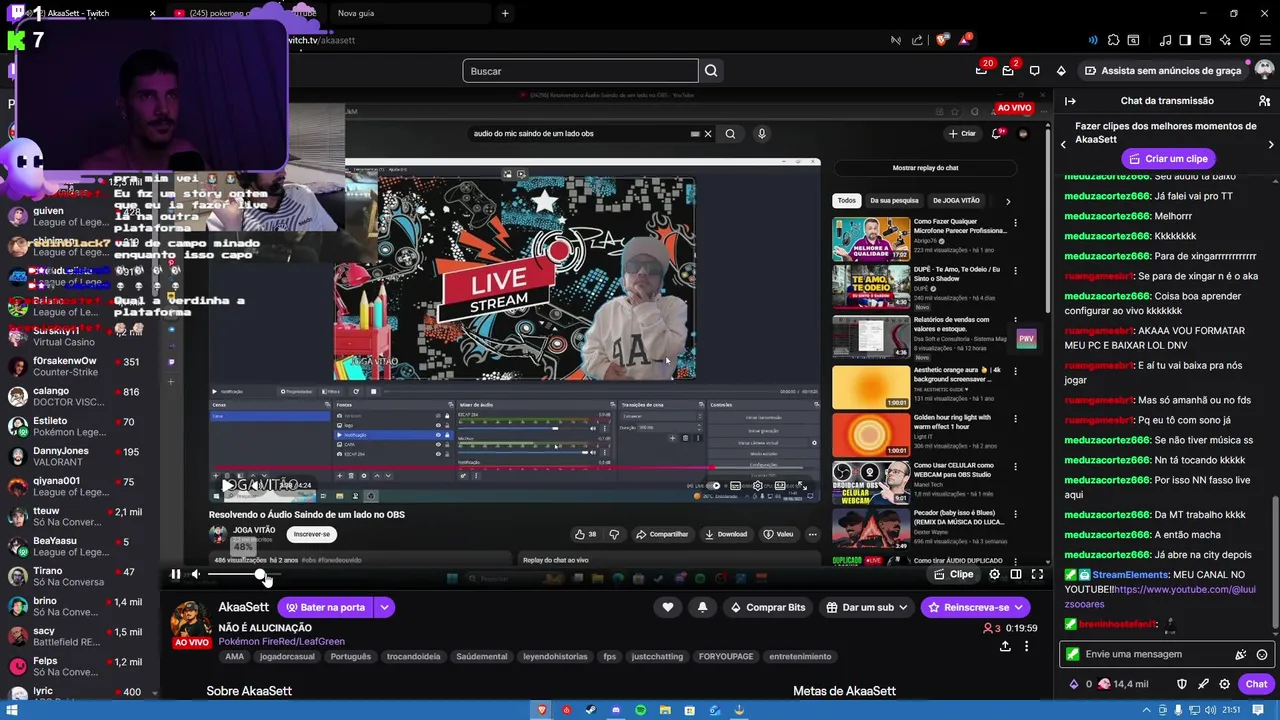Open the player settings gear icon
Image resolution: width=1280 pixels, height=720 pixels.
(994, 574)
